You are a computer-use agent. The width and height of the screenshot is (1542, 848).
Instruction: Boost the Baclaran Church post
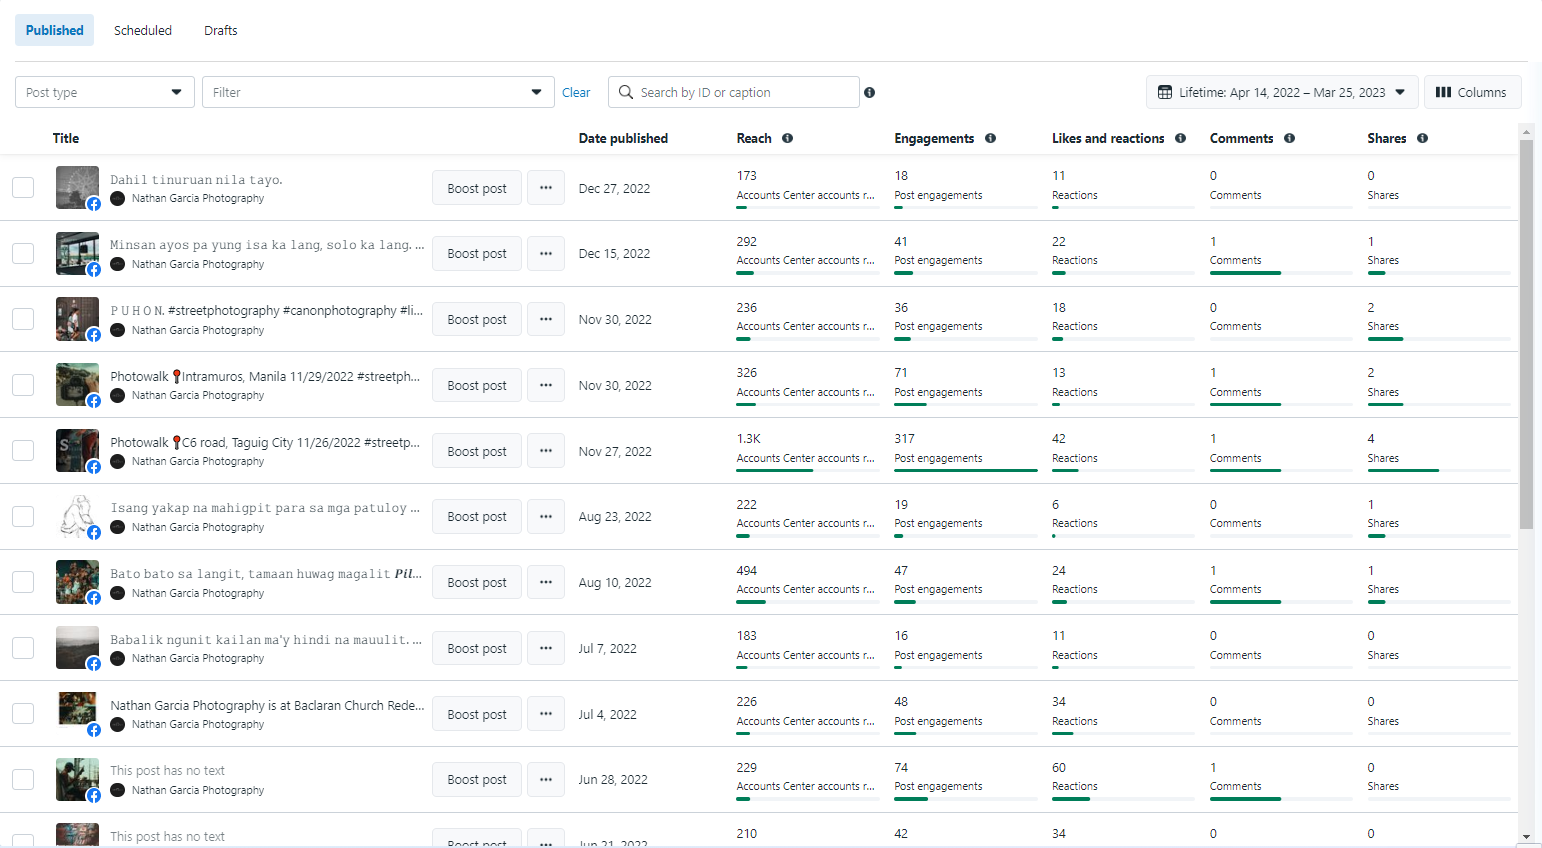477,714
